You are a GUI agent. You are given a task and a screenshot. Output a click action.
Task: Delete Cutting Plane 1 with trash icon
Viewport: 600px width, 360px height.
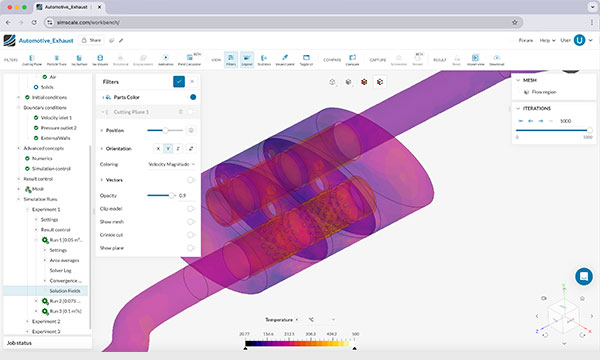point(181,112)
